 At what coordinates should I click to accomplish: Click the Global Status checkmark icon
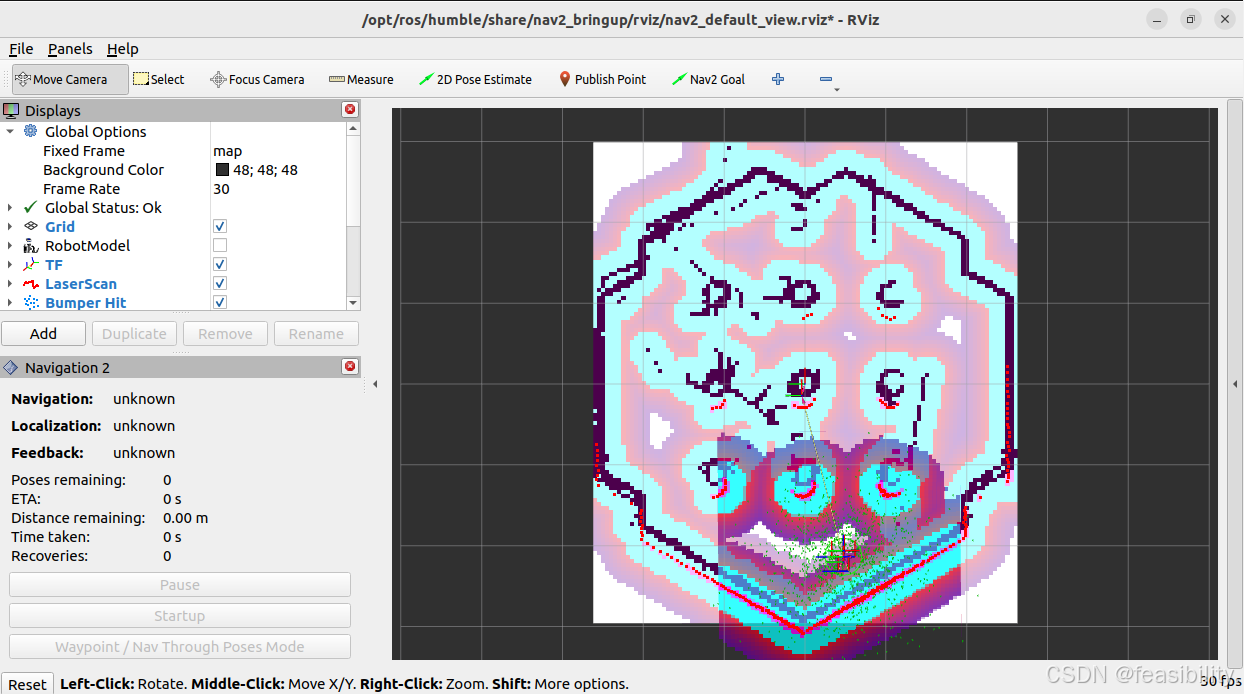click(31, 207)
